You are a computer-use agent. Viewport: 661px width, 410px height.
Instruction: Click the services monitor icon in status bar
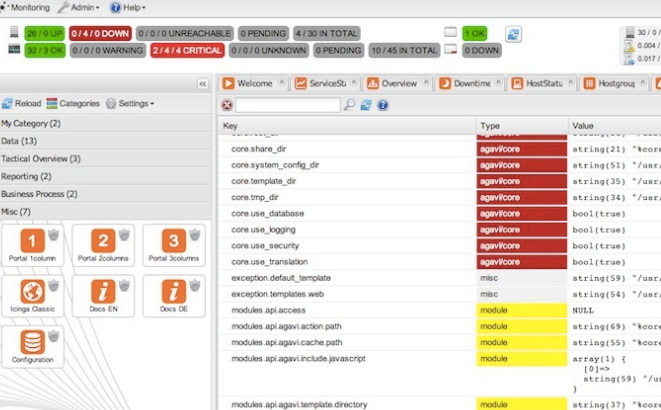tap(14, 50)
